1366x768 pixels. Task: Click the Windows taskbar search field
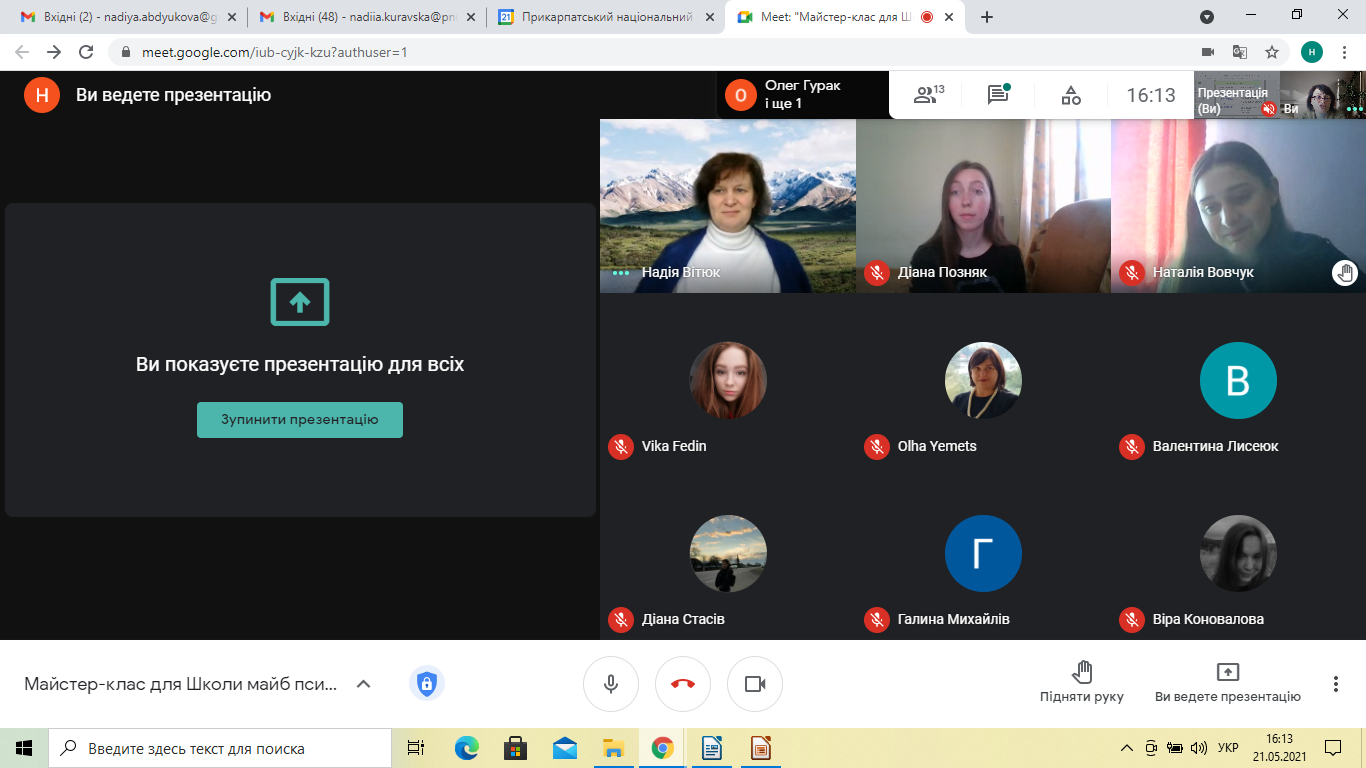coord(222,748)
